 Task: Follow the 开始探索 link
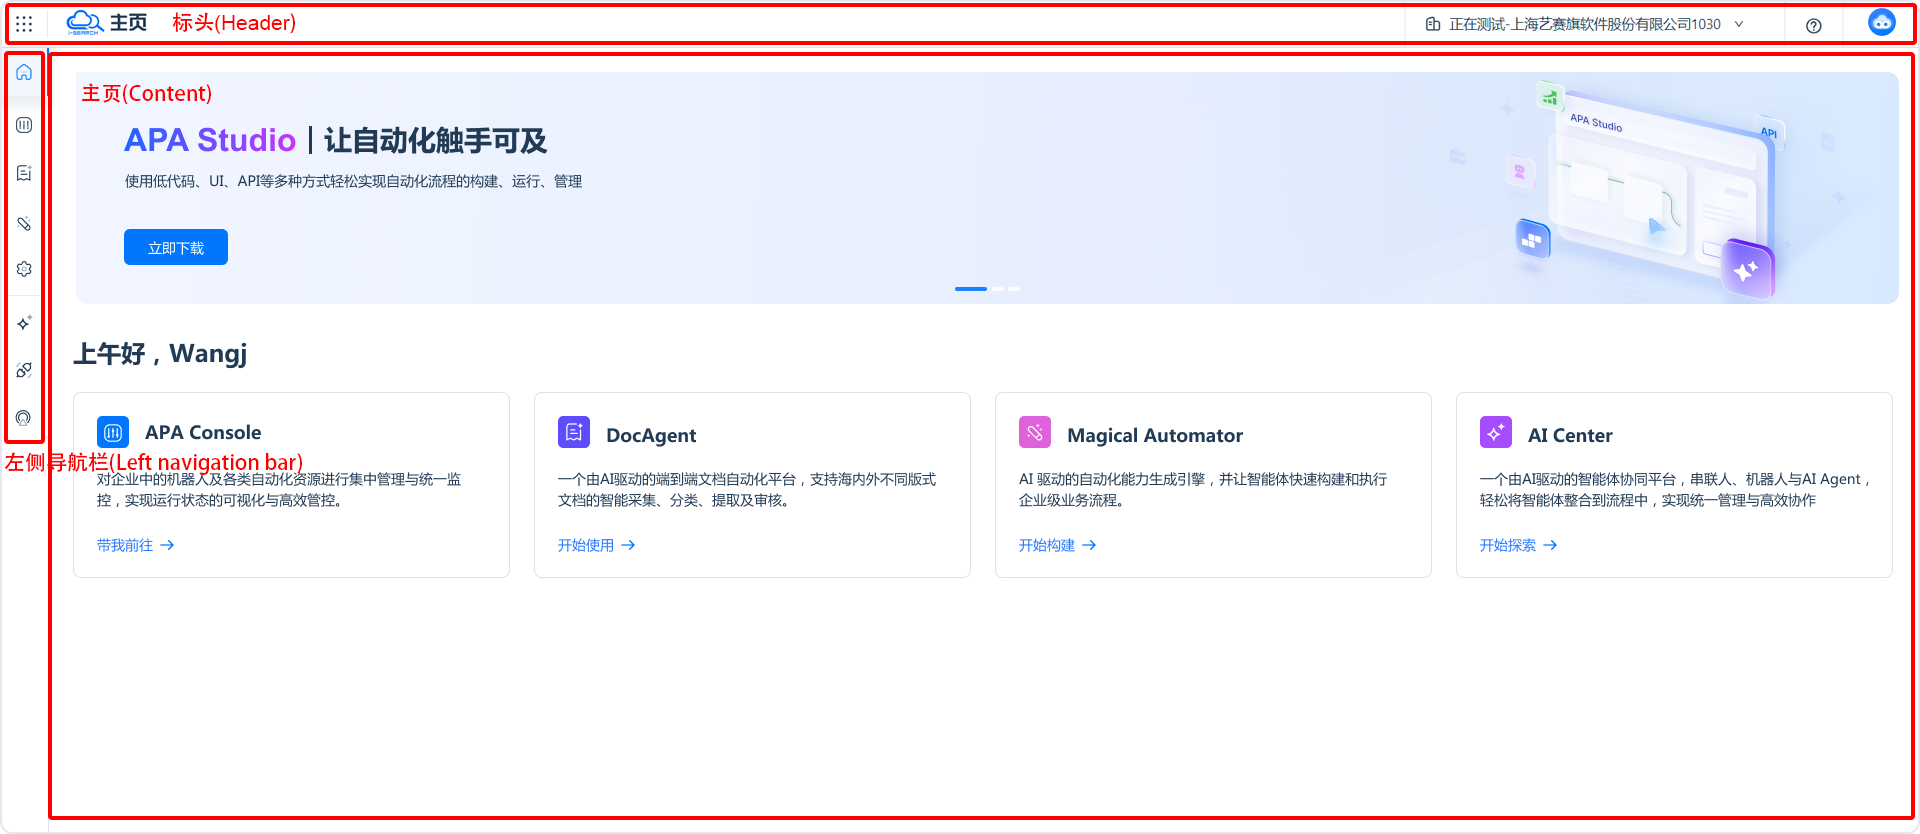point(1519,545)
